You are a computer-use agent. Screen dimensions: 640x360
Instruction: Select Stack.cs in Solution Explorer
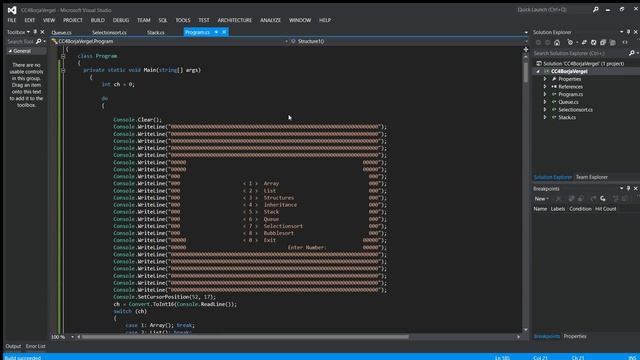point(567,117)
